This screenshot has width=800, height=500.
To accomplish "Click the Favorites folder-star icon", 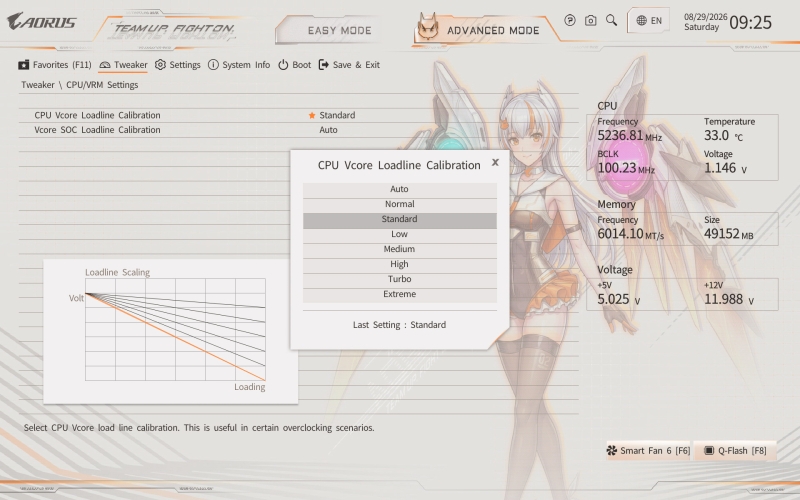I will click(23, 65).
